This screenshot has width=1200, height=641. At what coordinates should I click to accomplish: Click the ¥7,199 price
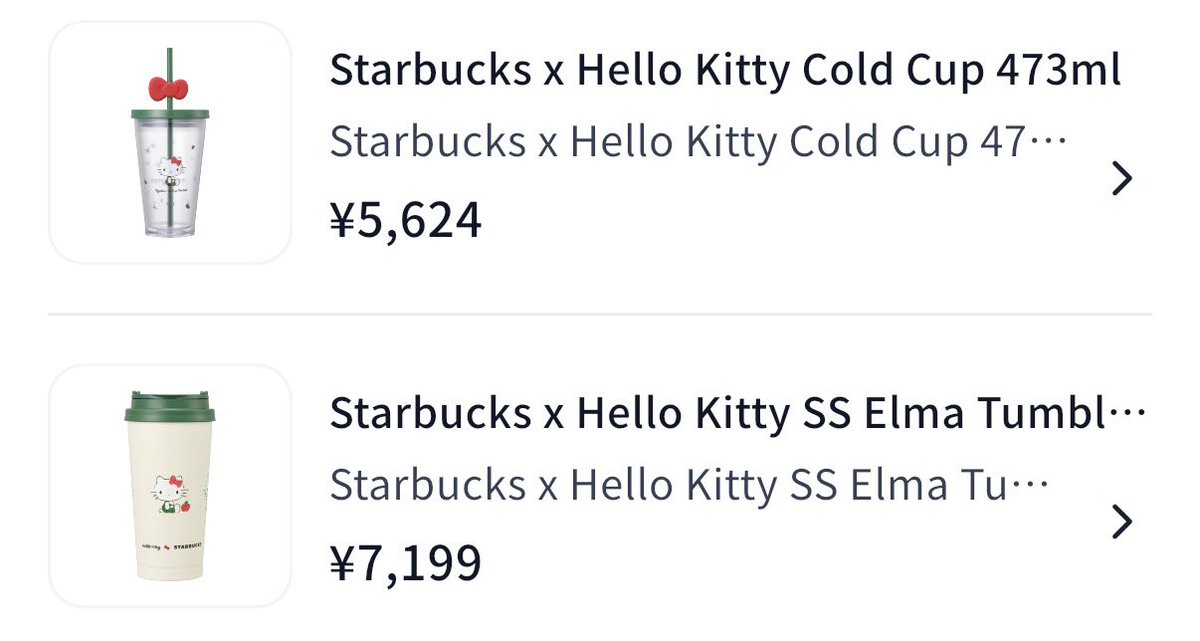(406, 563)
